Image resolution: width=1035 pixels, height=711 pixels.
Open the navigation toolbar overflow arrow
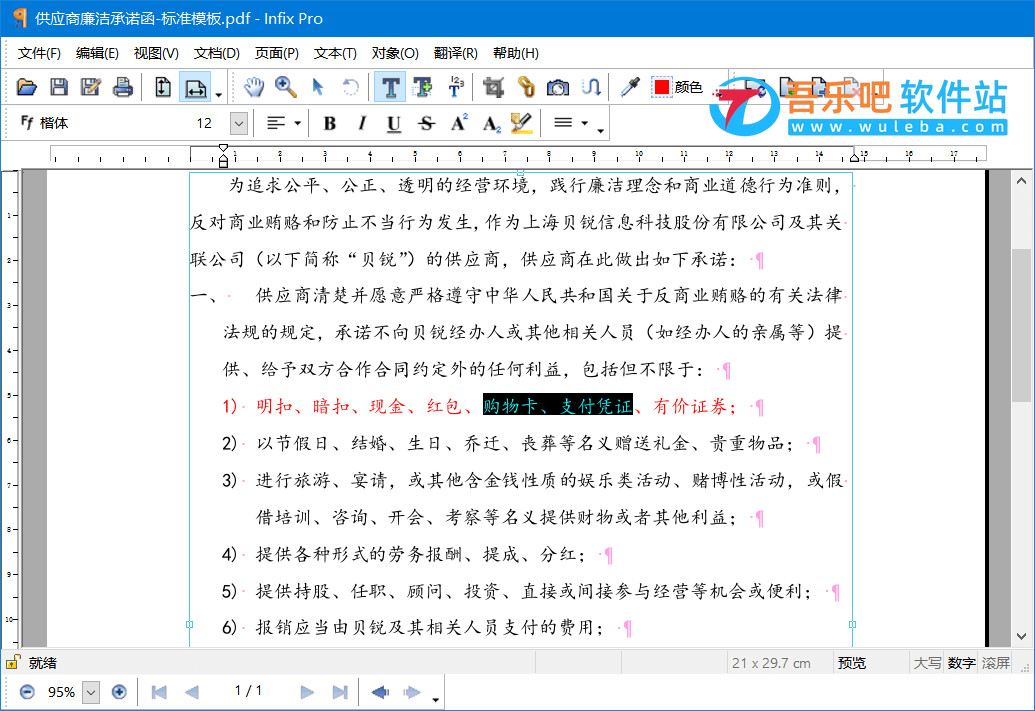click(435, 700)
